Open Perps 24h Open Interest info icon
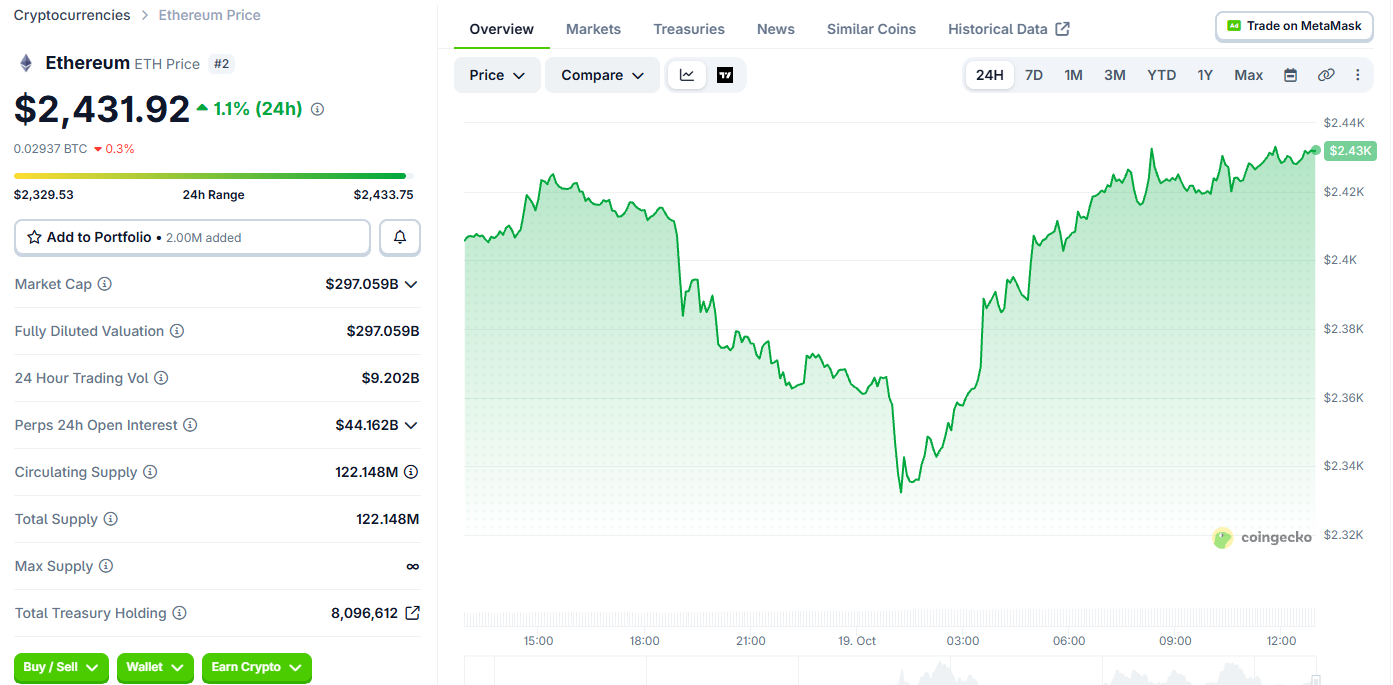 (x=190, y=425)
